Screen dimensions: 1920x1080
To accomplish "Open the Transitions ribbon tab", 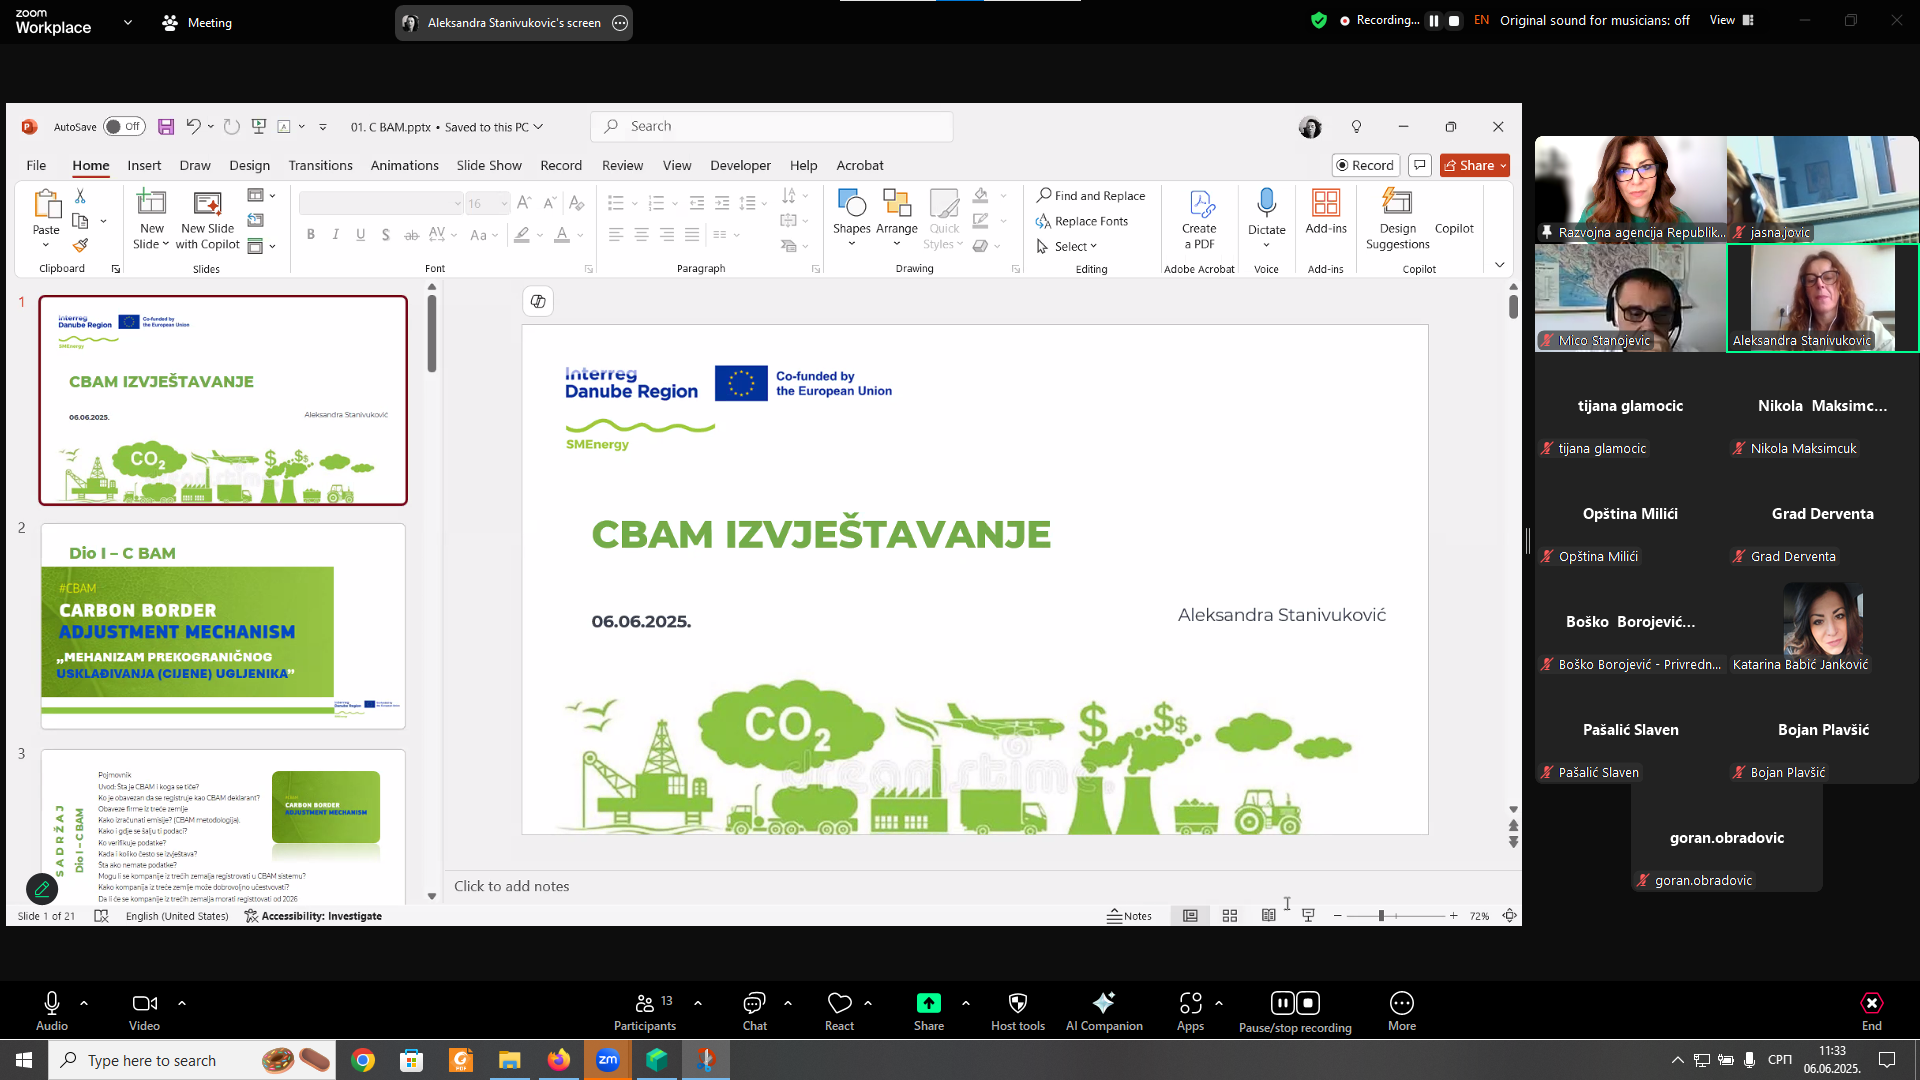I will (x=320, y=166).
